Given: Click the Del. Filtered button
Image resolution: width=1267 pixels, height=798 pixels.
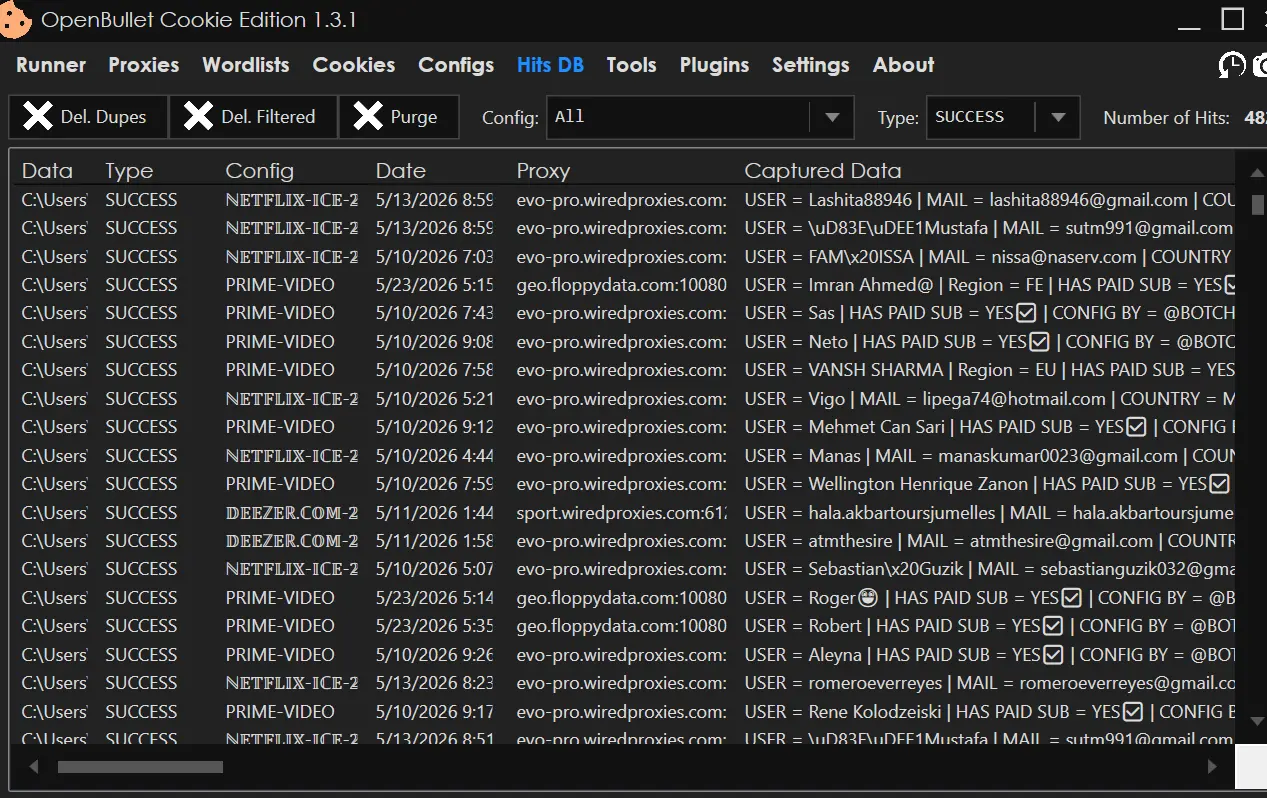Looking at the screenshot, I should (254, 117).
